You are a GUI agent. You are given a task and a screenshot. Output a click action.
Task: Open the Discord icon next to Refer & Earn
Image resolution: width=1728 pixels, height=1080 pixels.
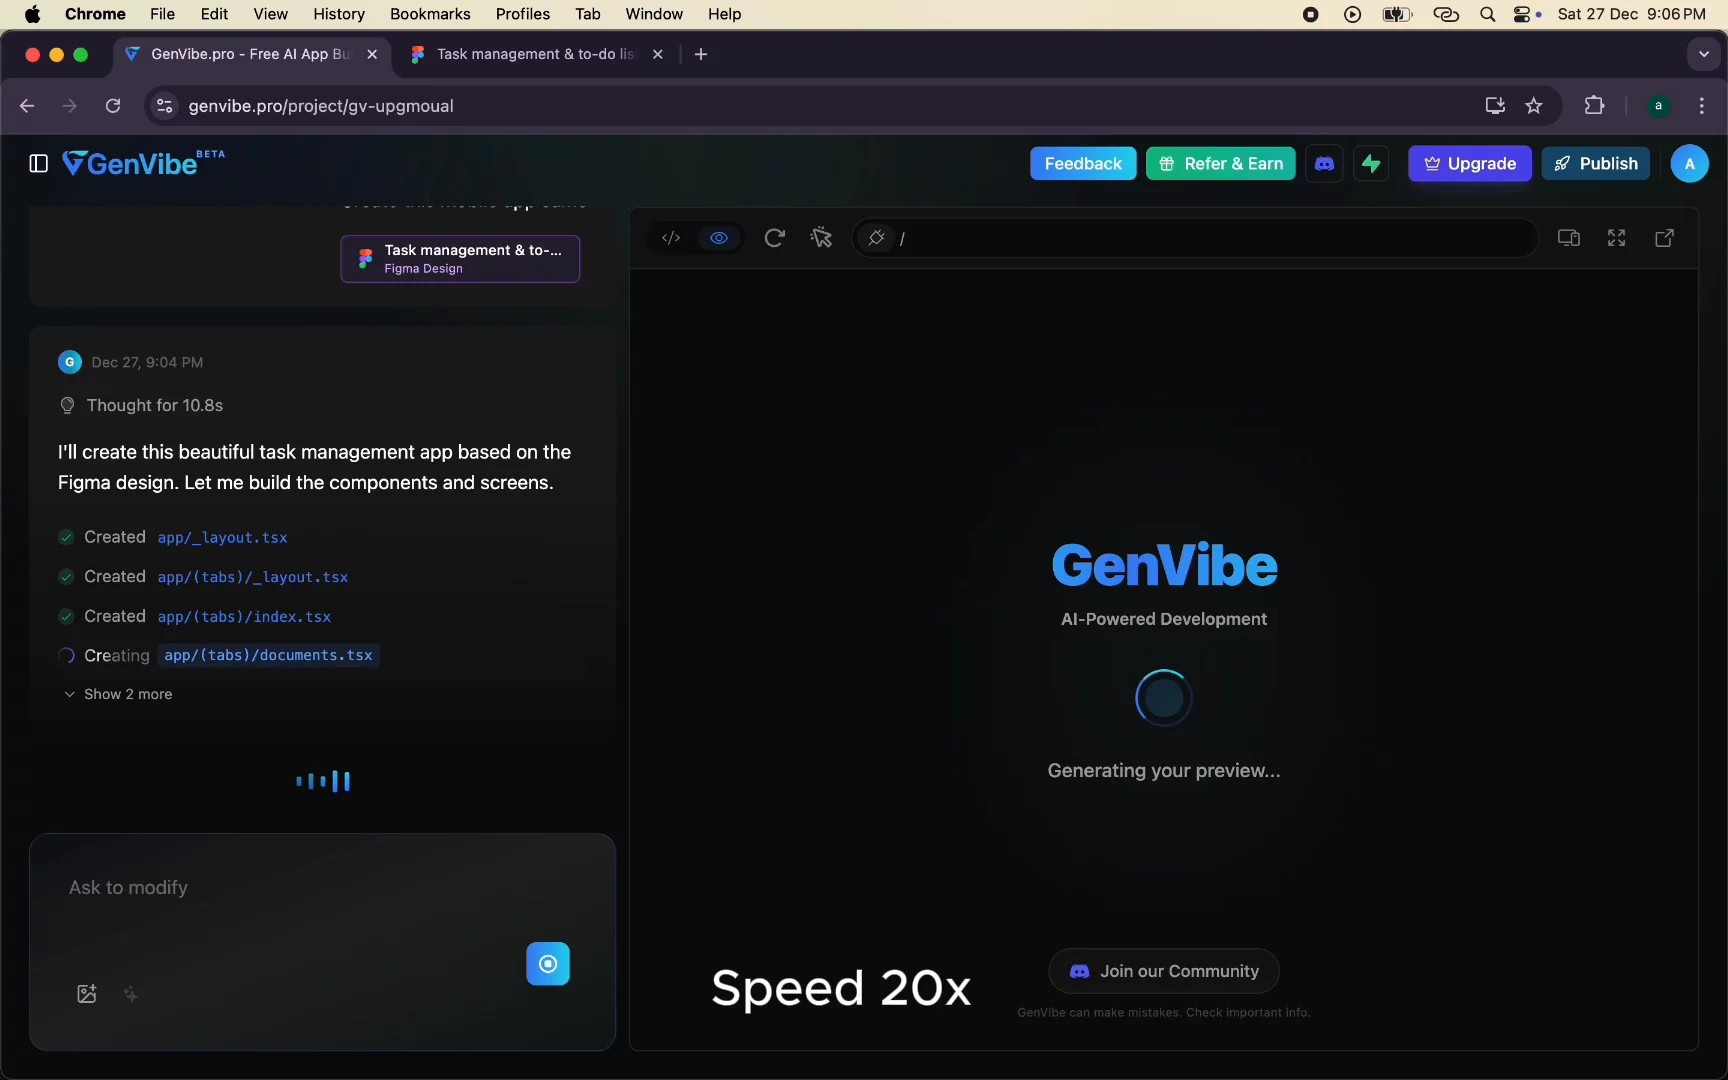coord(1324,163)
